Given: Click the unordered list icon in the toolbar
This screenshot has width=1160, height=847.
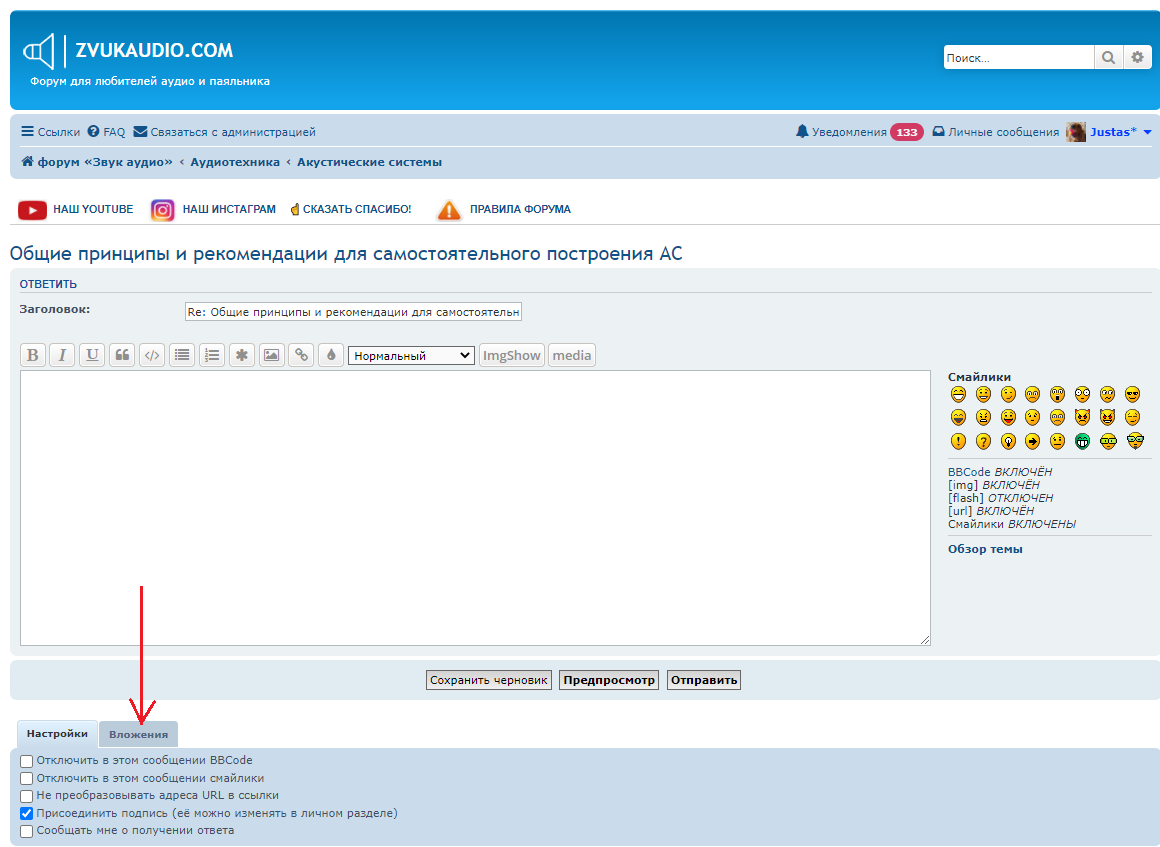Looking at the screenshot, I should (181, 355).
